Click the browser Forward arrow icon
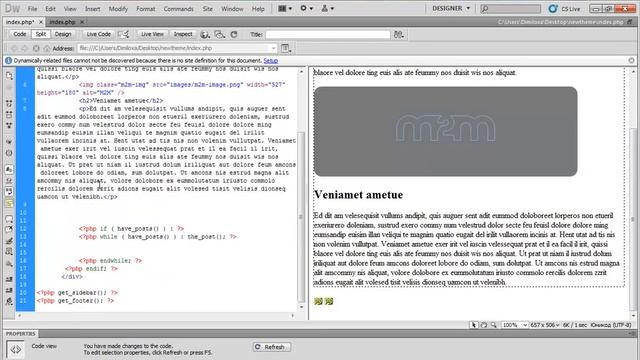Screen dimensions: 640x360 [25, 48]
